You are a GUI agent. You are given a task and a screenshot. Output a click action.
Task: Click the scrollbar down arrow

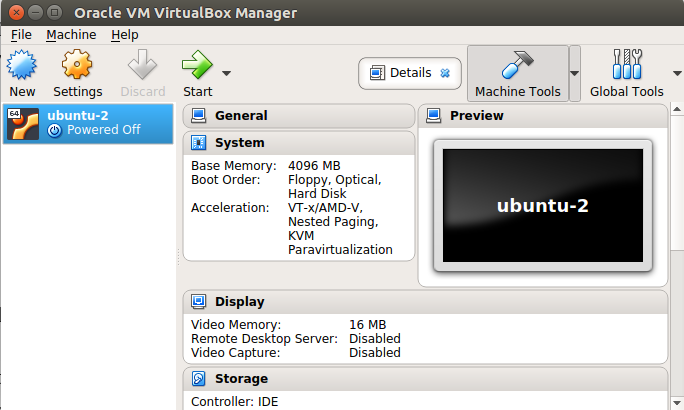point(677,402)
